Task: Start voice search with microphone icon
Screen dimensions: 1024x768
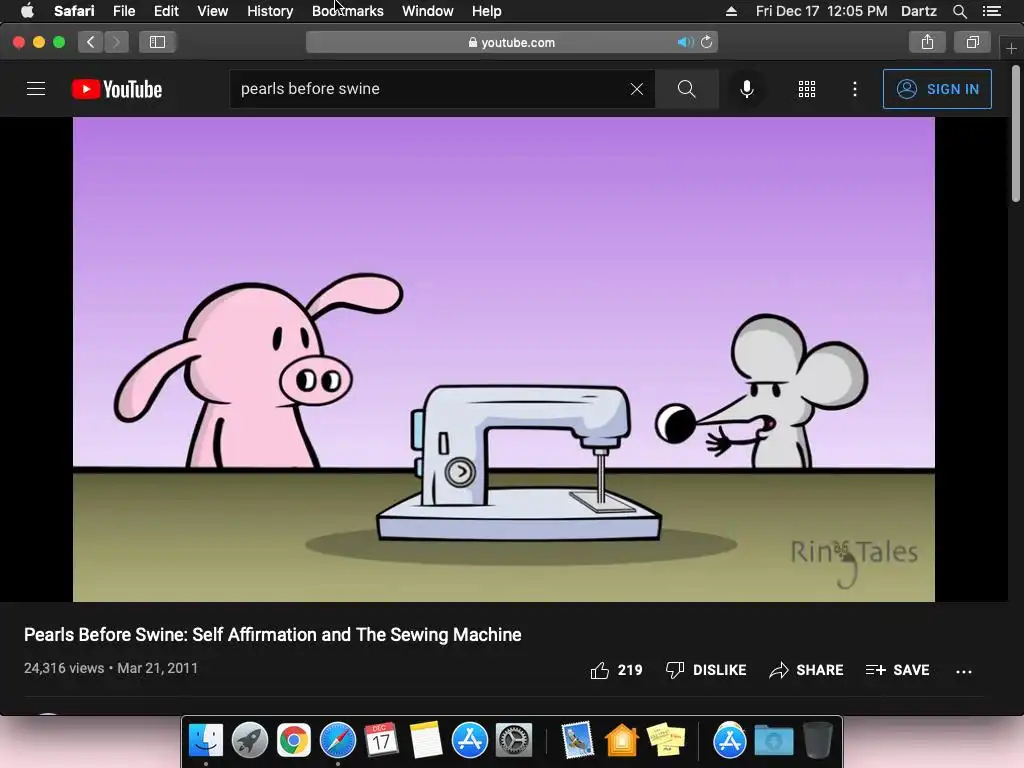Action: tap(746, 89)
